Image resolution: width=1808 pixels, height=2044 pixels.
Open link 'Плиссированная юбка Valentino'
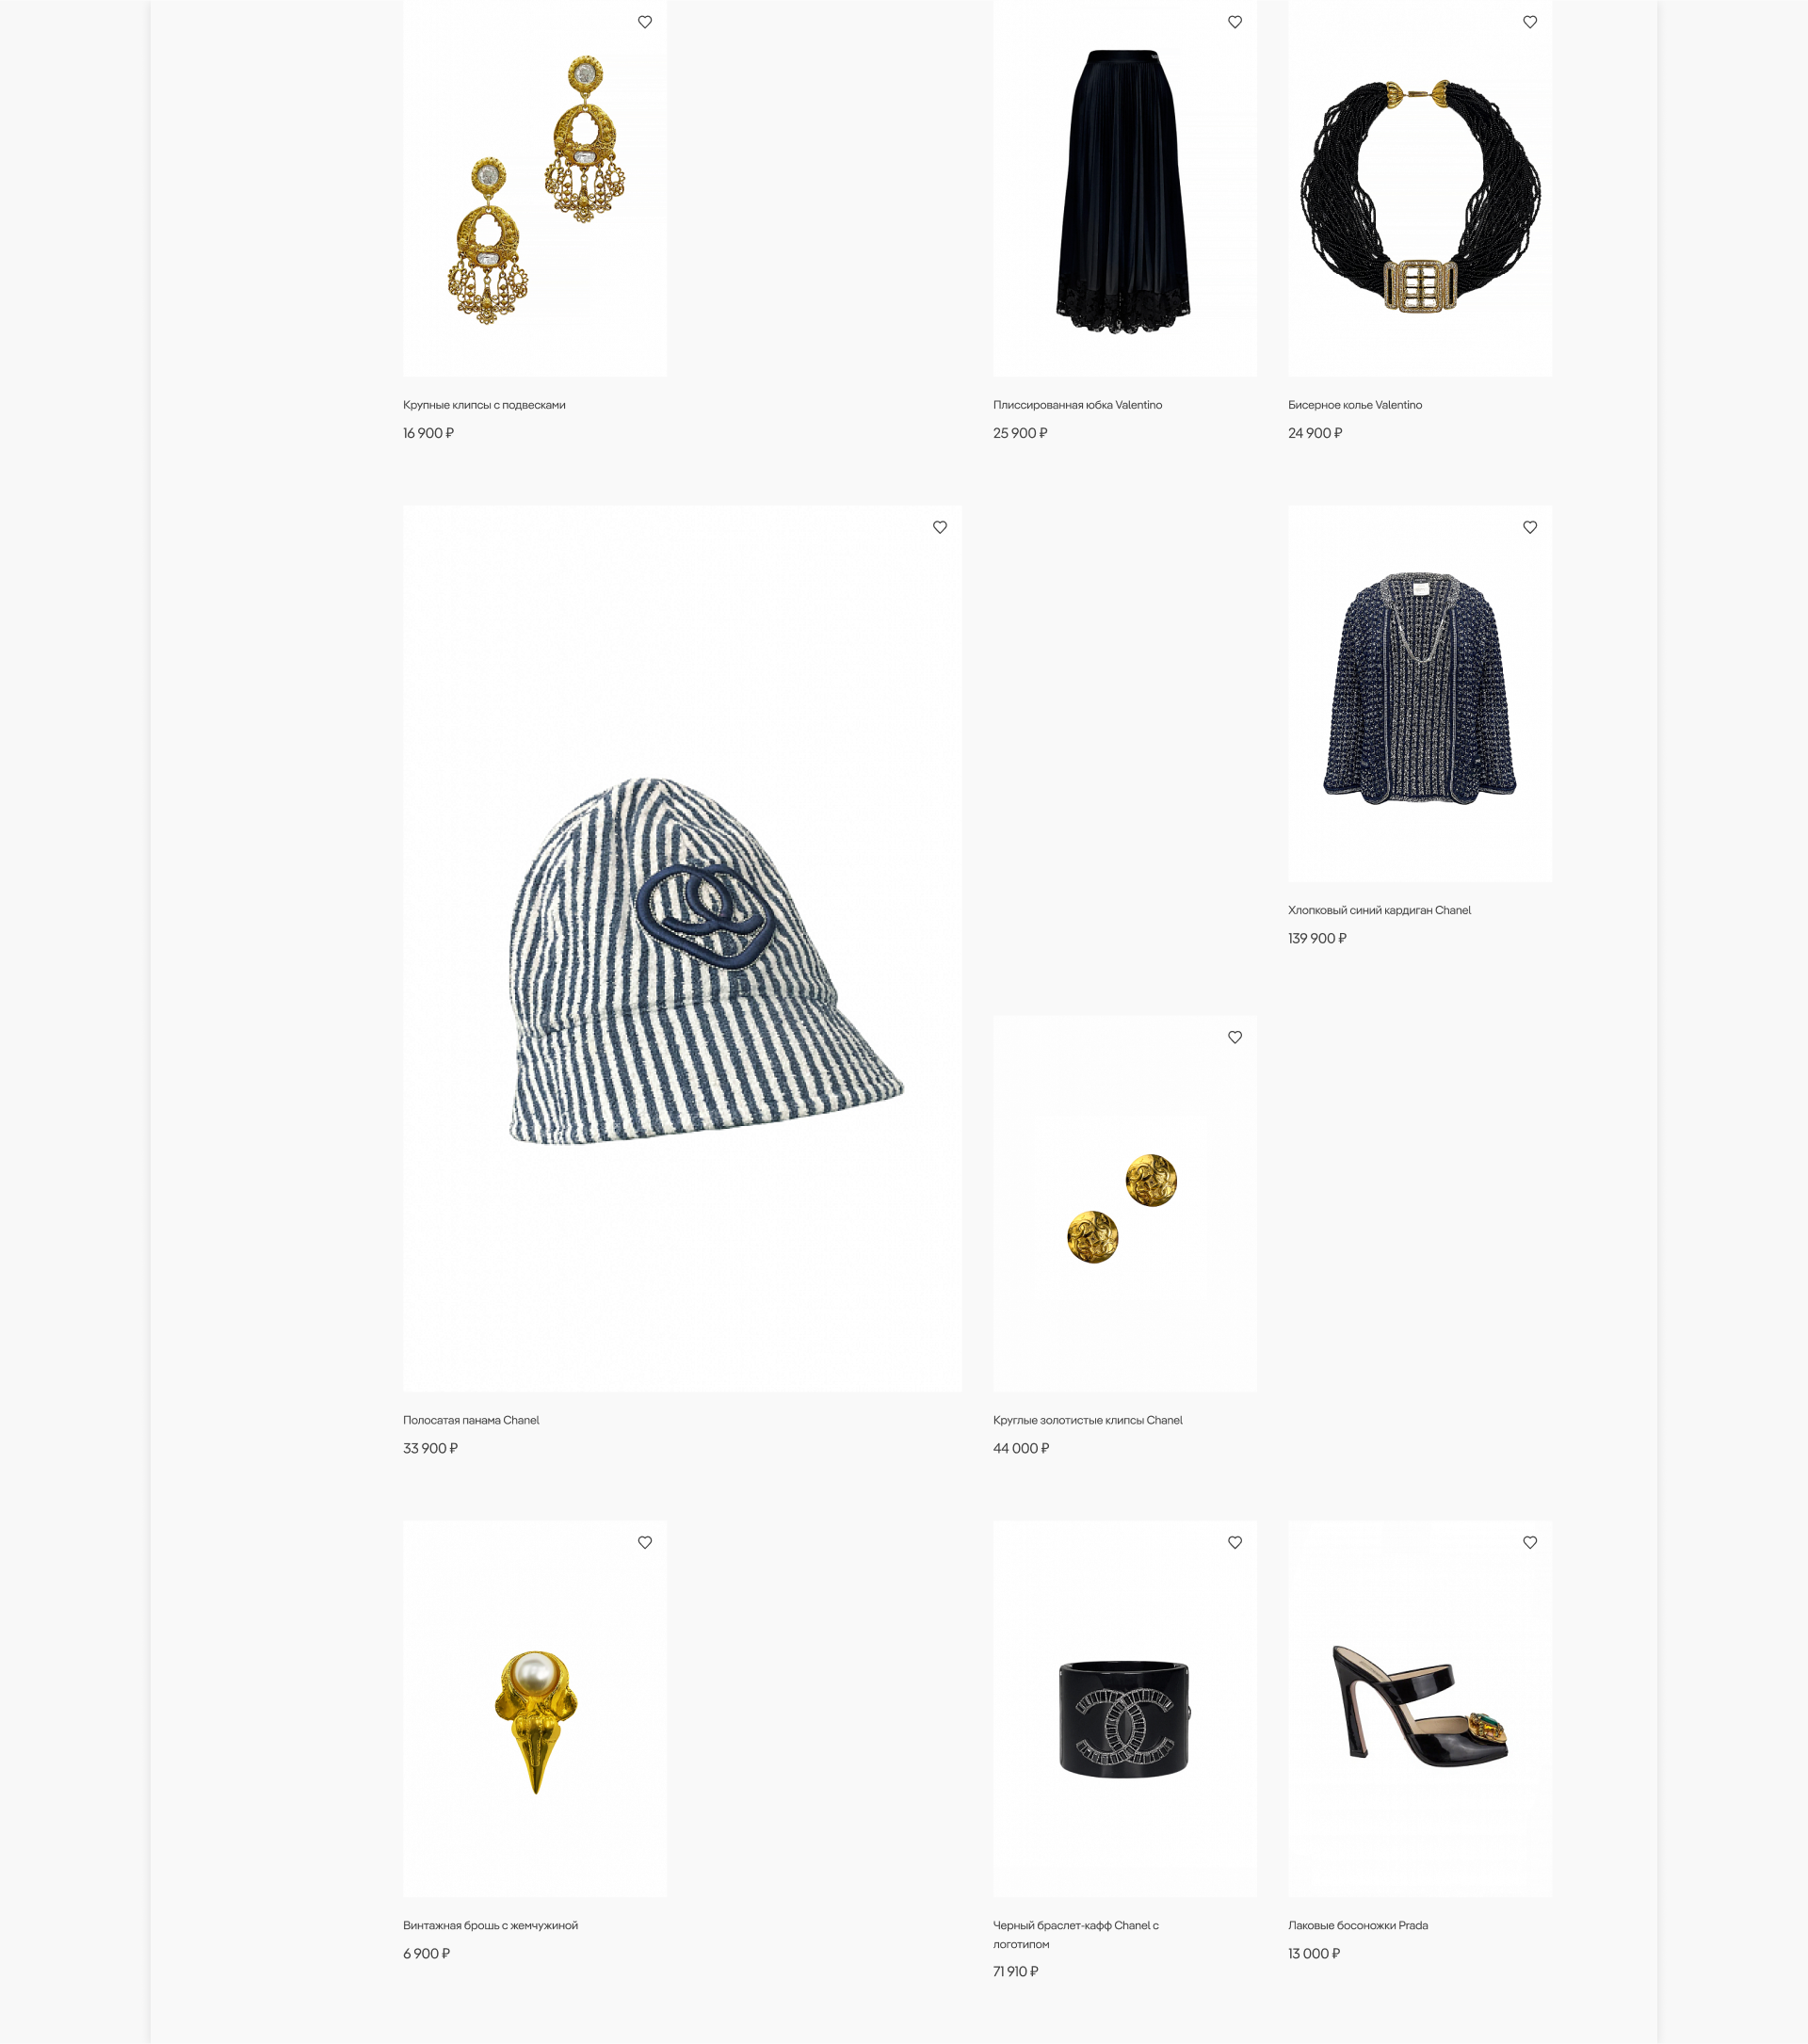point(1077,405)
